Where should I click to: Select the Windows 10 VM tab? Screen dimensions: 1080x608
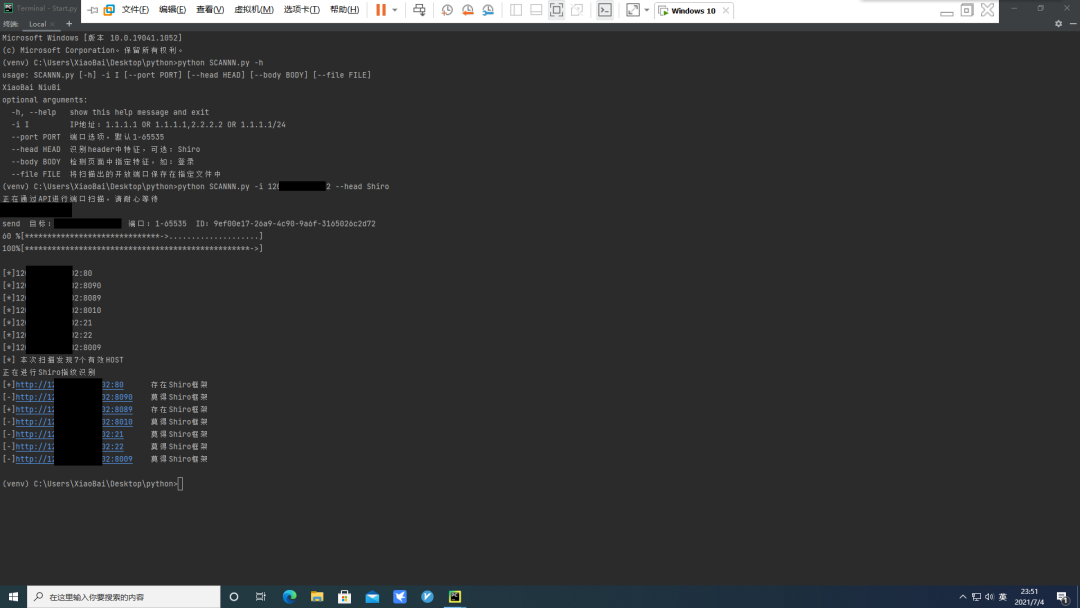coord(692,11)
